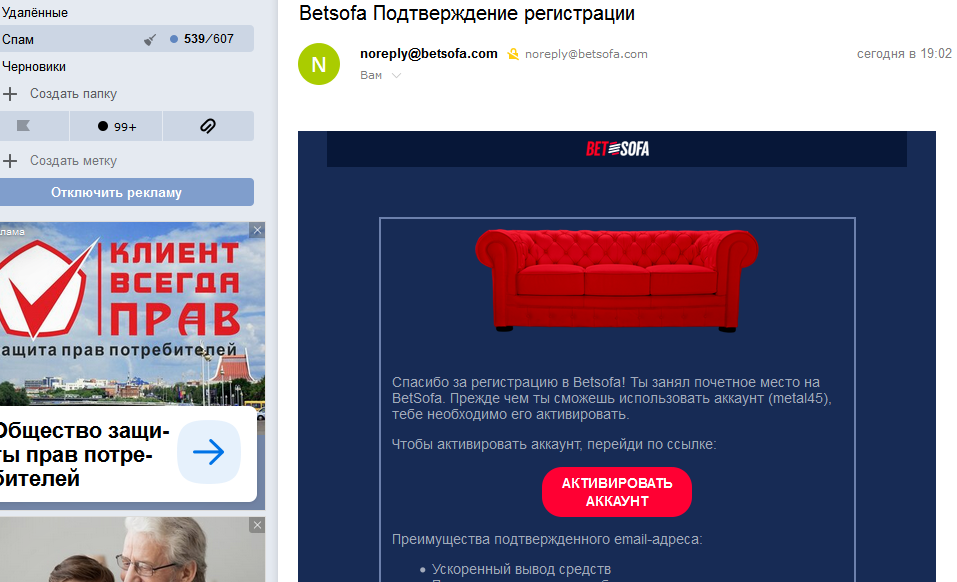
Task: Click the Активировать аккаунт button
Action: 616,492
